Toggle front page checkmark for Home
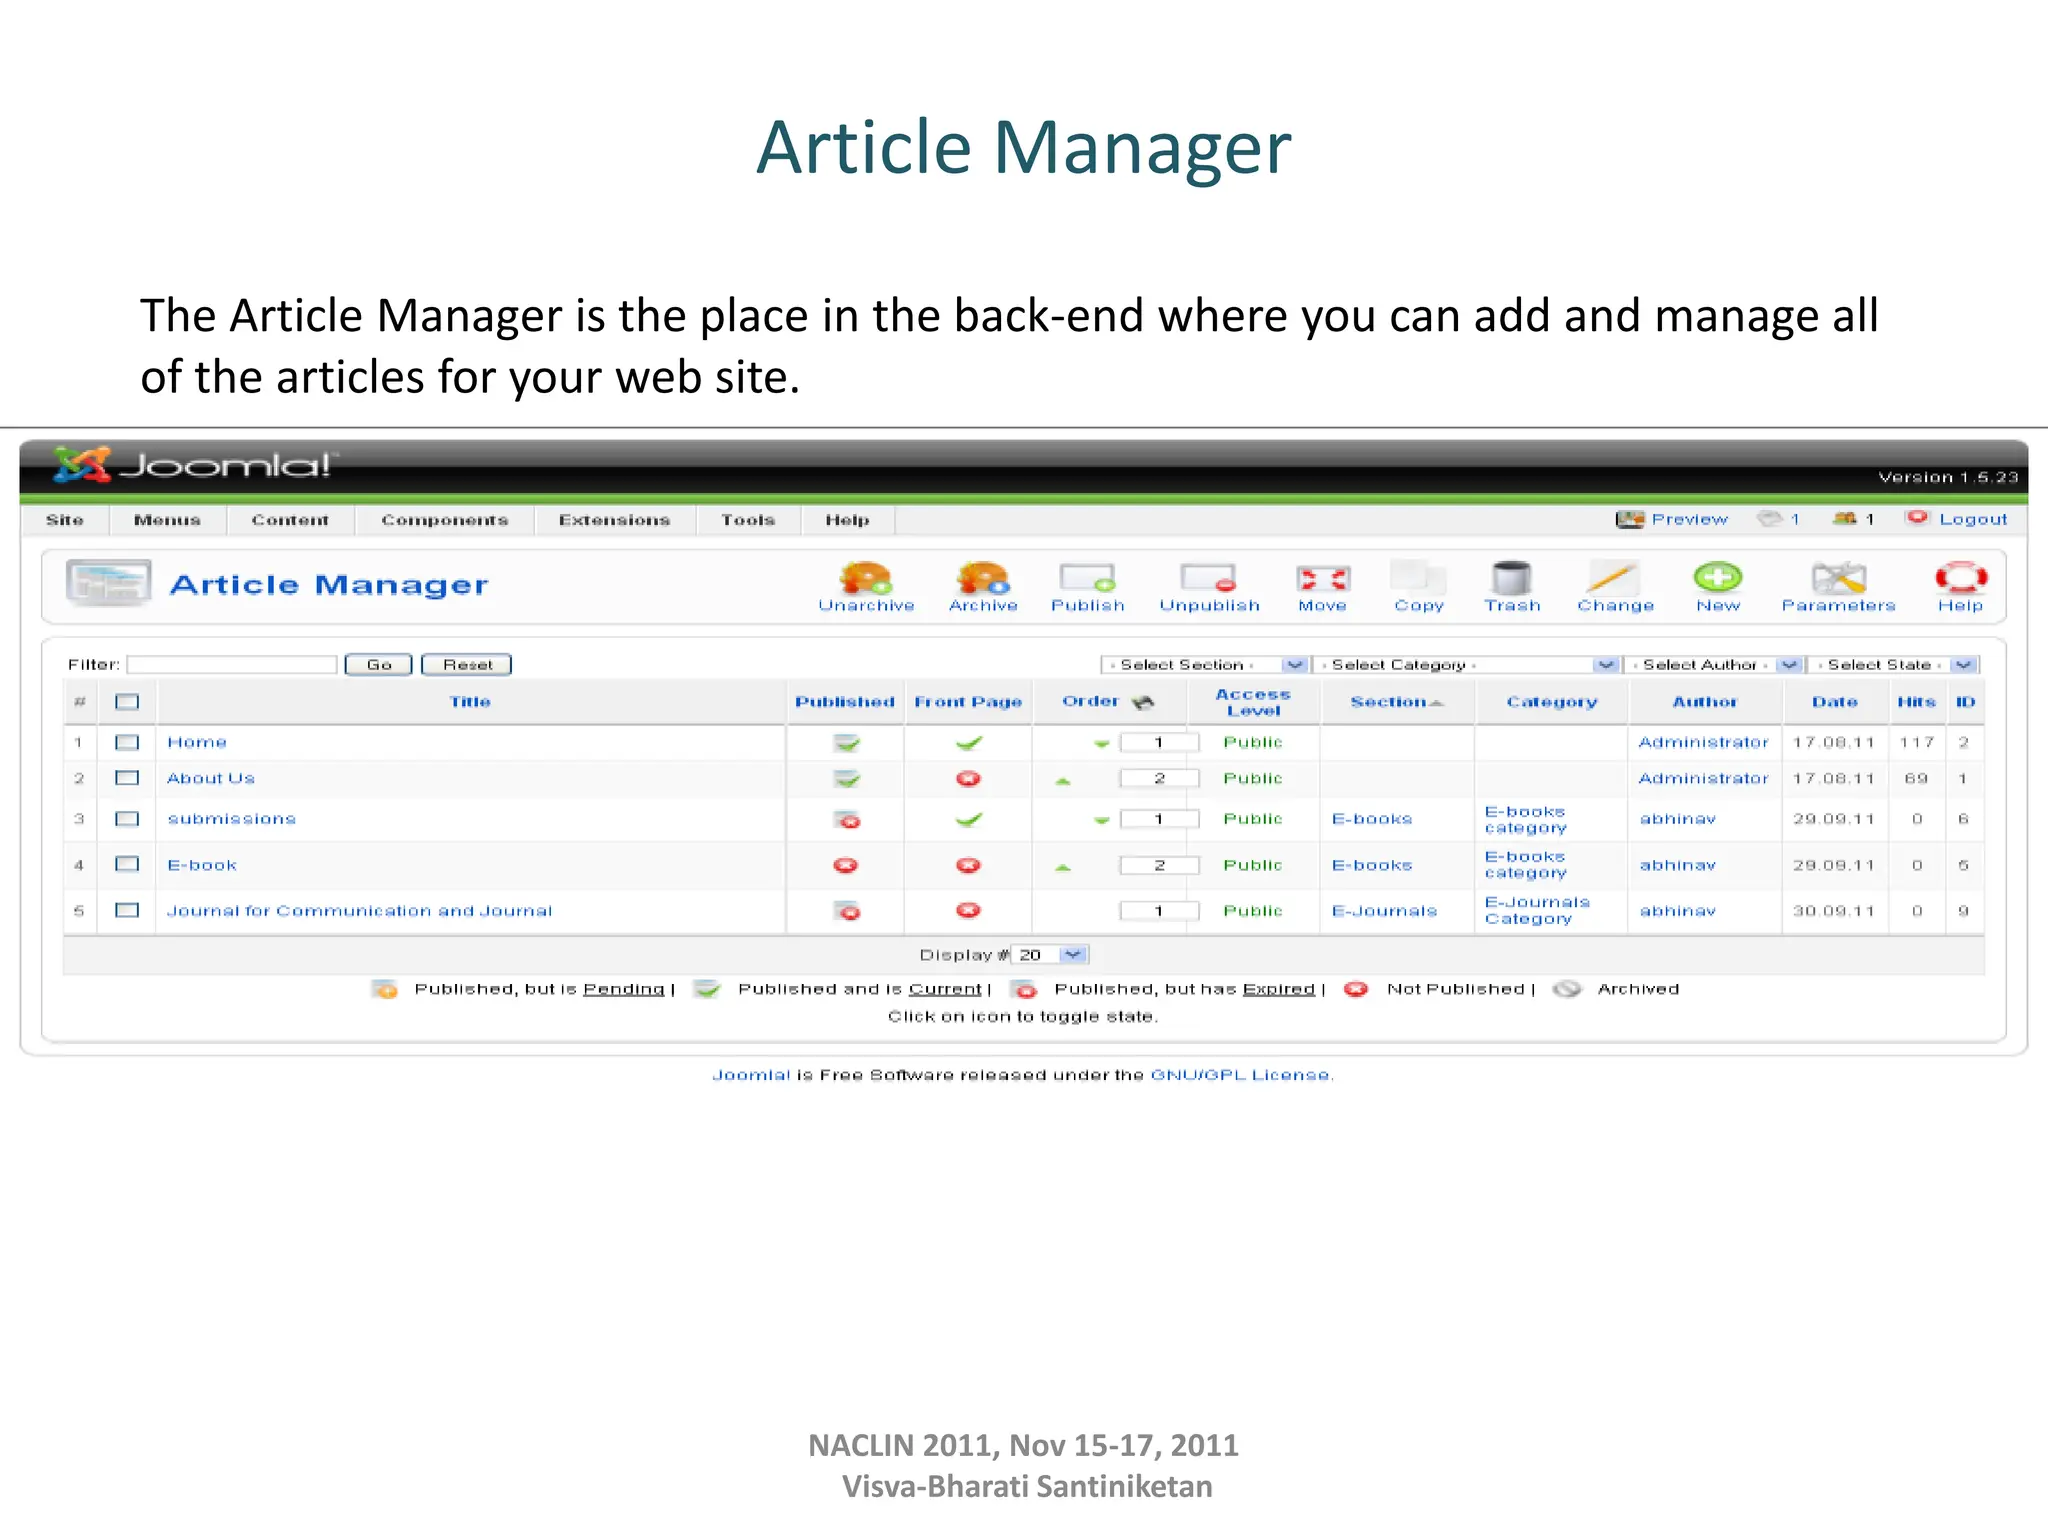Viewport: 2048px width, 1536px height. click(968, 743)
